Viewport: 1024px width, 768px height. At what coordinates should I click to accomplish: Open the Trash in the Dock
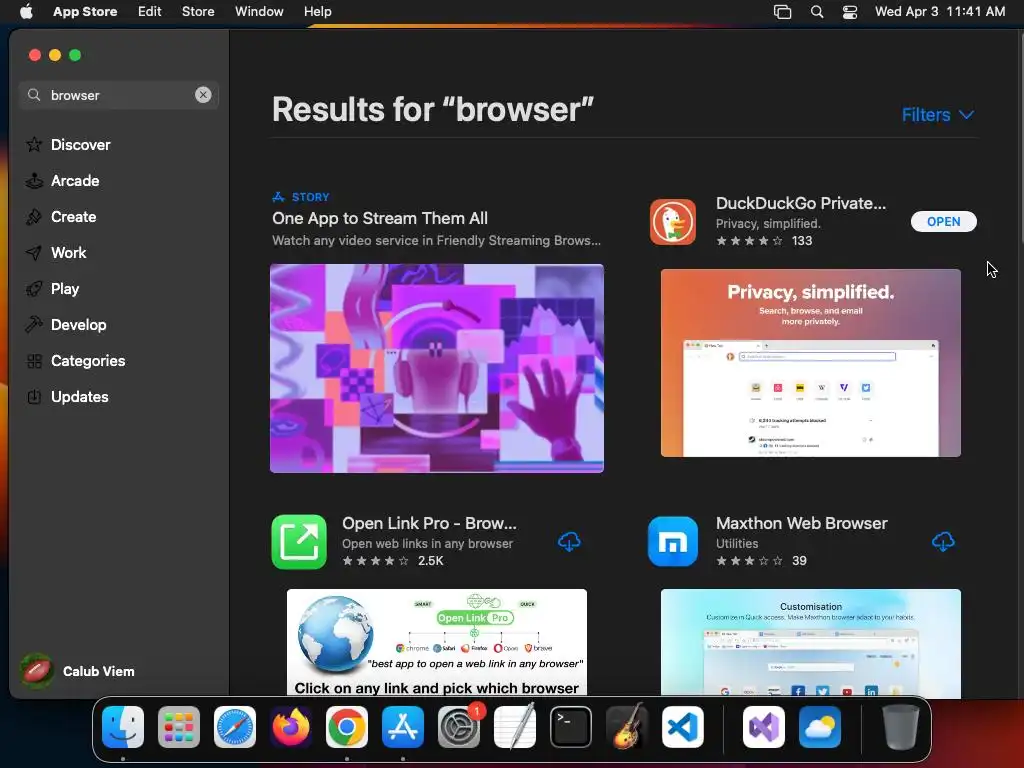pyautogui.click(x=901, y=727)
